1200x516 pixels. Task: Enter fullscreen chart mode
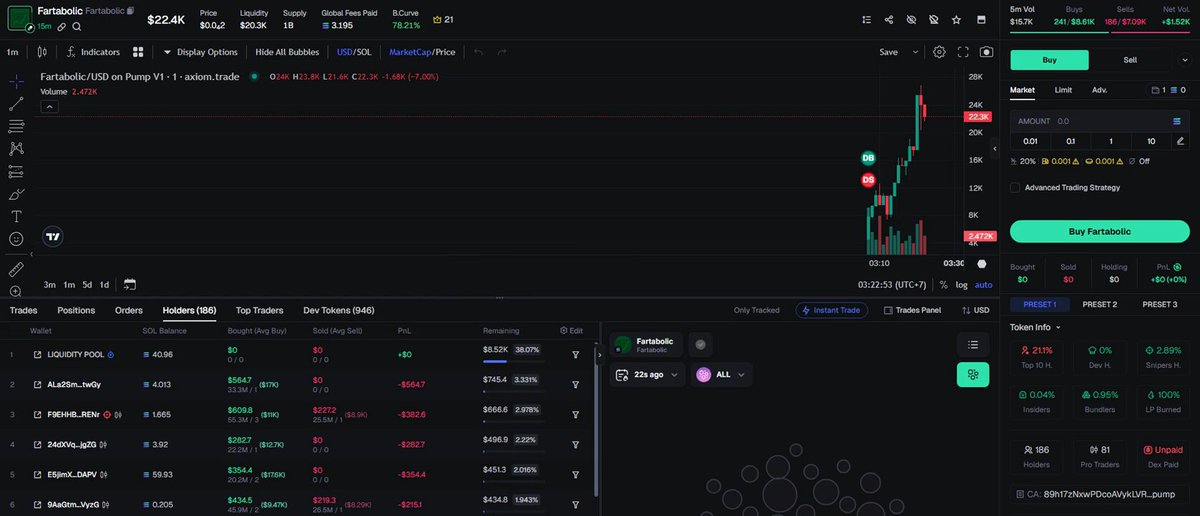click(963, 52)
